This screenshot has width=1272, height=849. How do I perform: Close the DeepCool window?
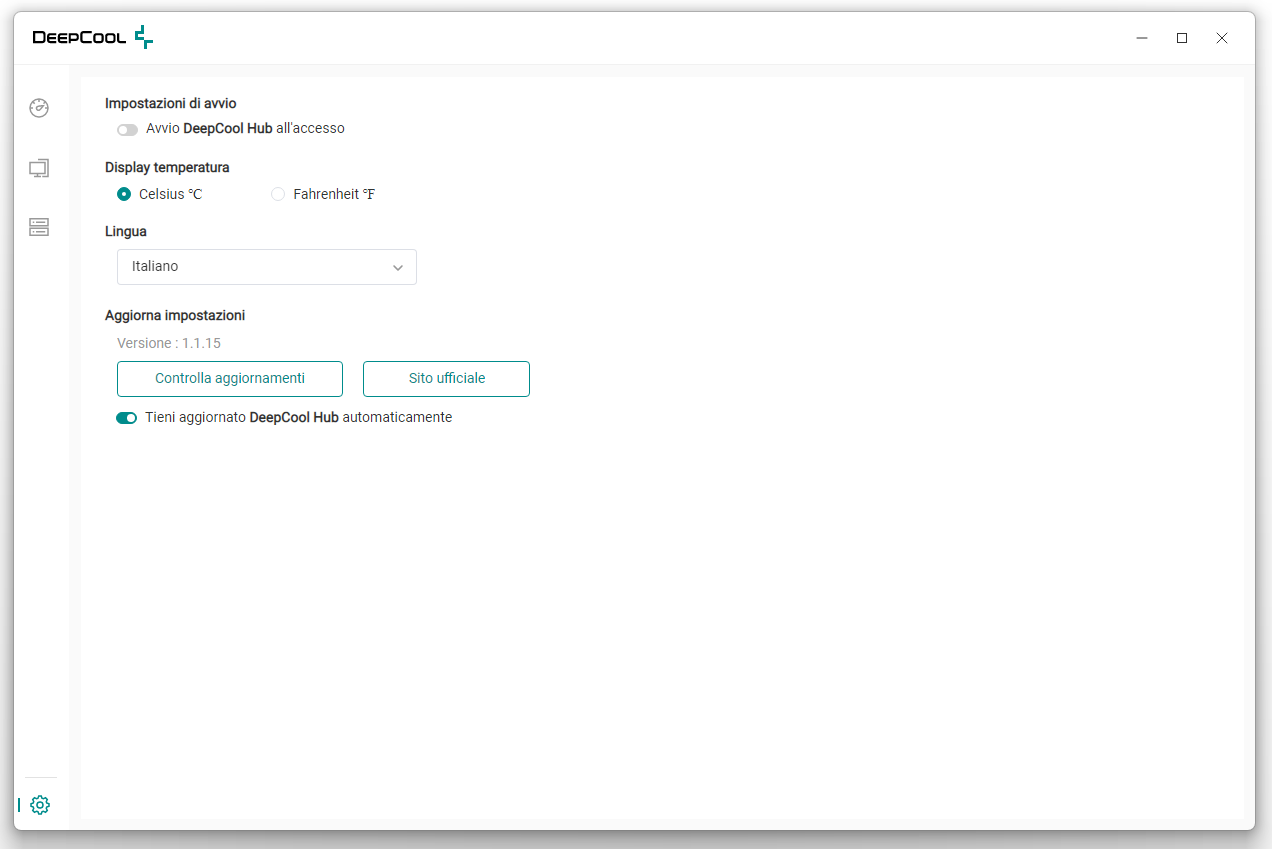(x=1222, y=38)
